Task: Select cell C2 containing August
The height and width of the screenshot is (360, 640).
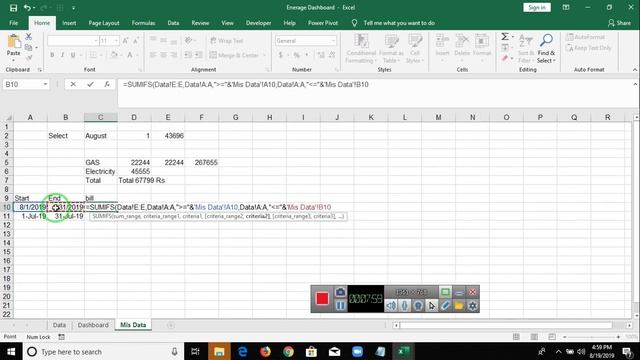Action: (101, 136)
